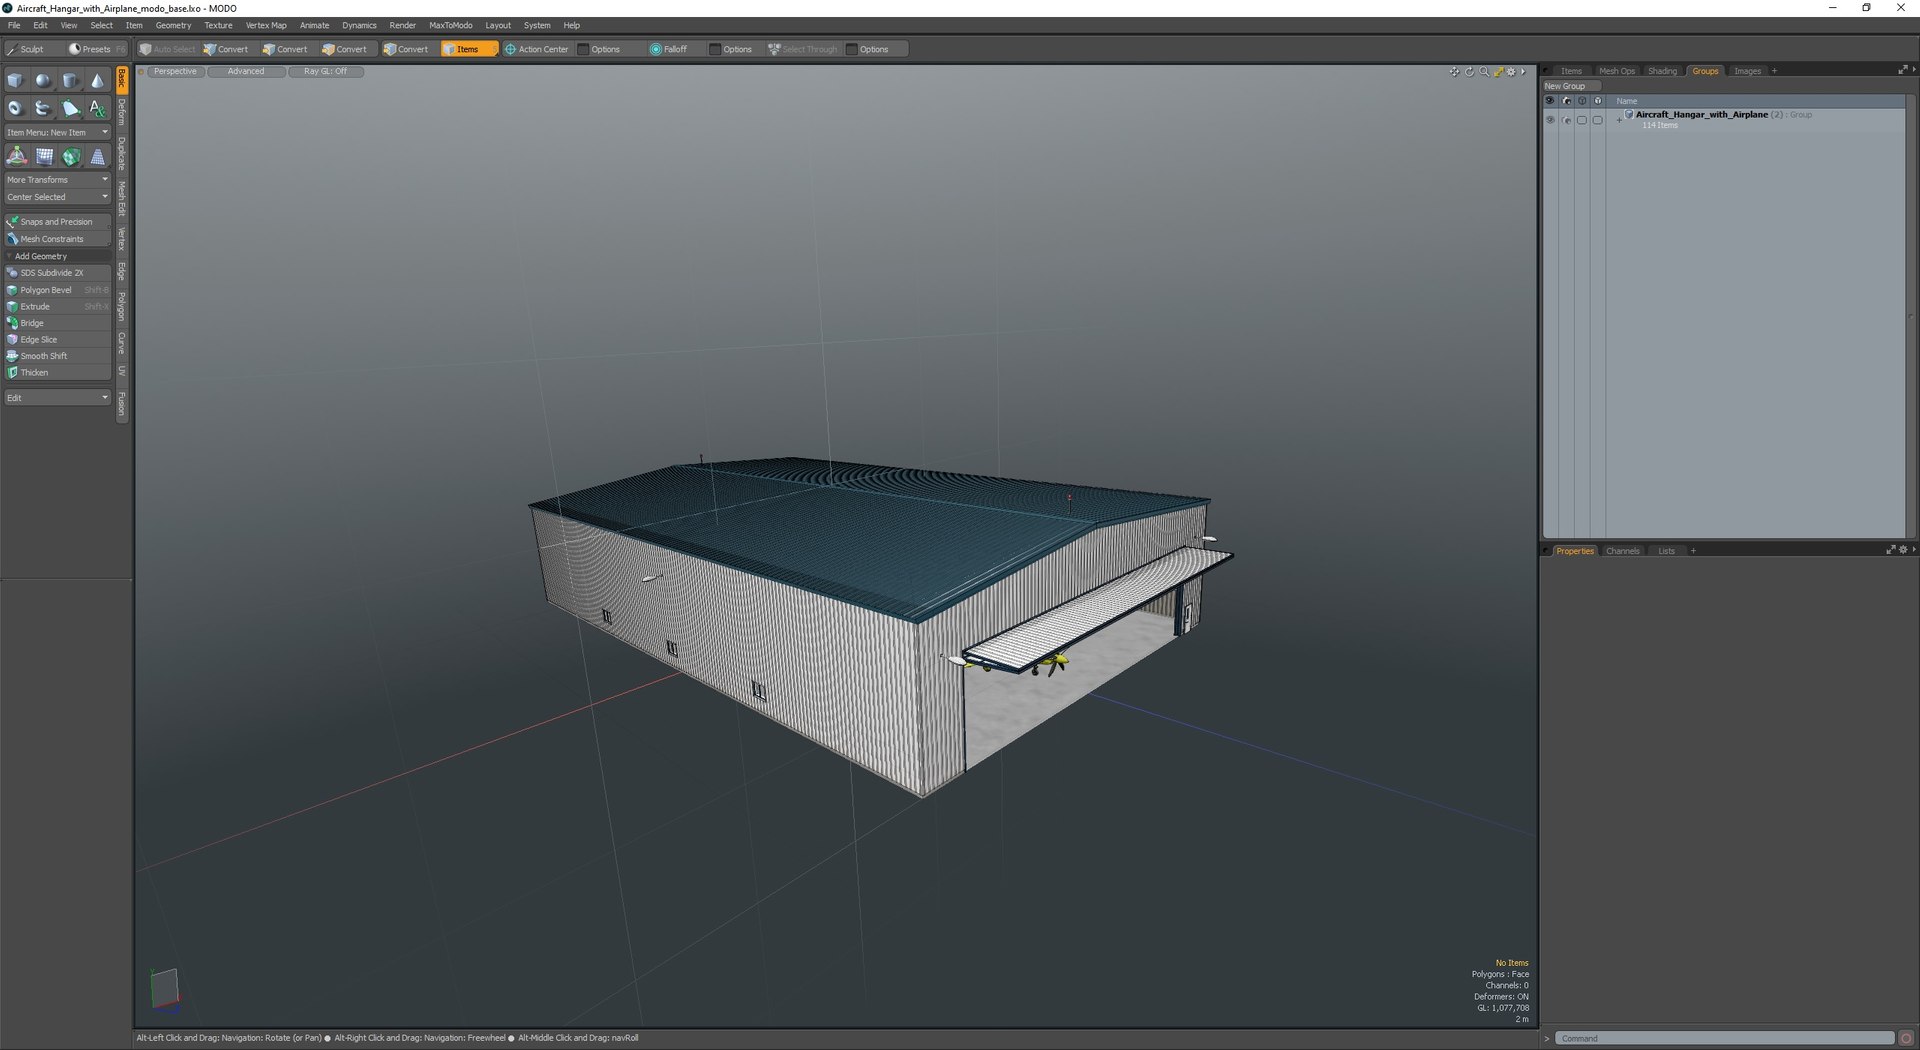This screenshot has width=1920, height=1050.
Task: Switch to the Shading tab
Action: click(1662, 71)
